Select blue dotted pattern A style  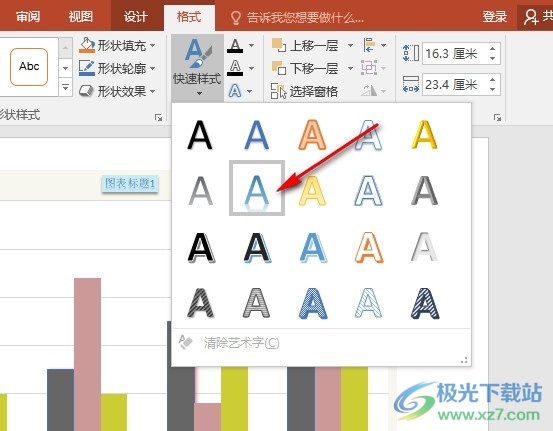pos(313,303)
